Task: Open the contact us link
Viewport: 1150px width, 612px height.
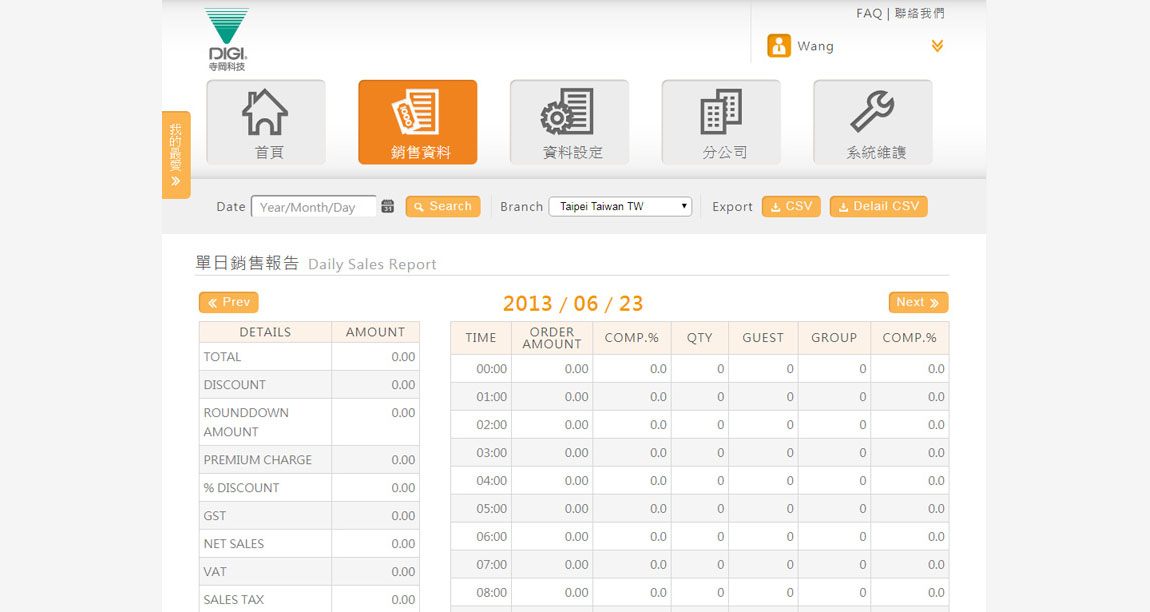Action: 919,13
